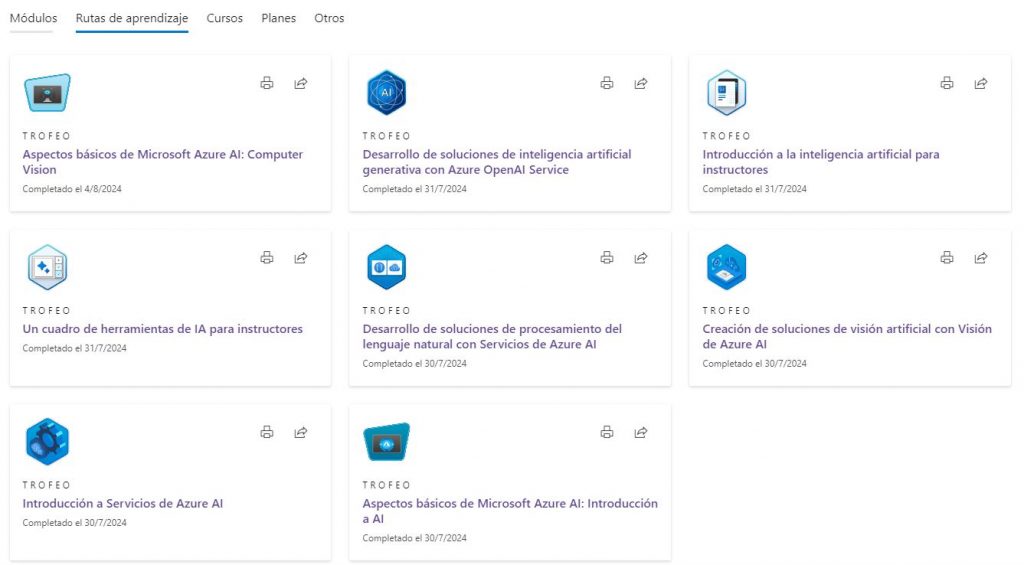Share the Computer Vision trophy
Image resolution: width=1024 pixels, height=565 pixels.
[x=301, y=83]
